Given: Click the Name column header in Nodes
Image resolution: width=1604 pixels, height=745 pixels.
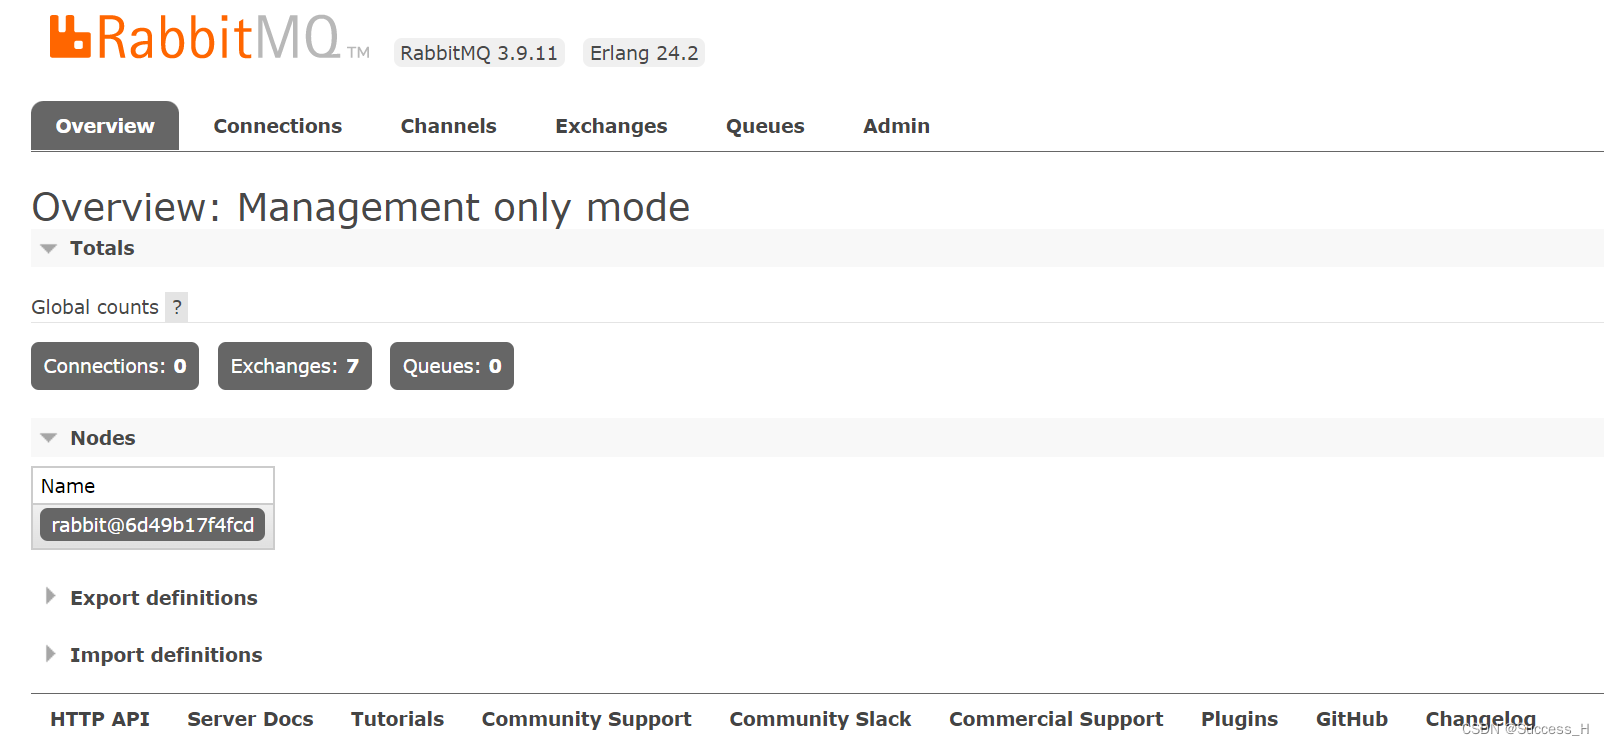Looking at the screenshot, I should tap(153, 486).
